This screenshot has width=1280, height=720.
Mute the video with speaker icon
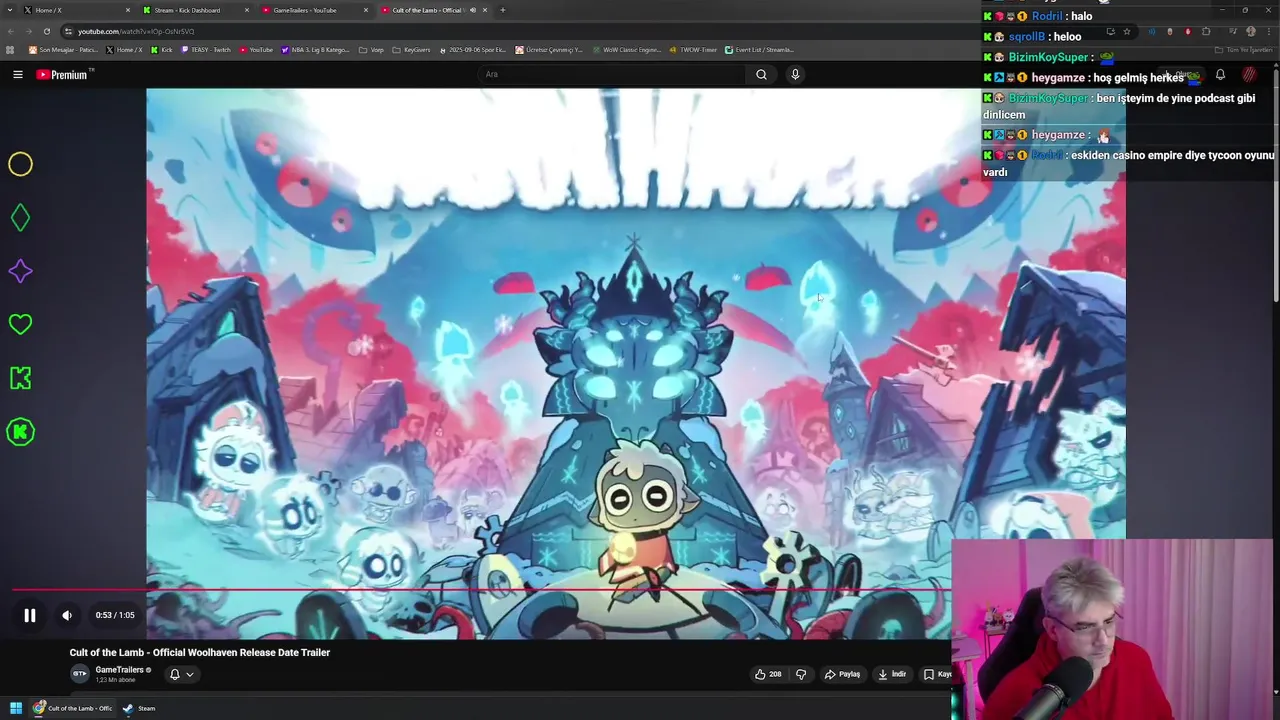pos(67,615)
